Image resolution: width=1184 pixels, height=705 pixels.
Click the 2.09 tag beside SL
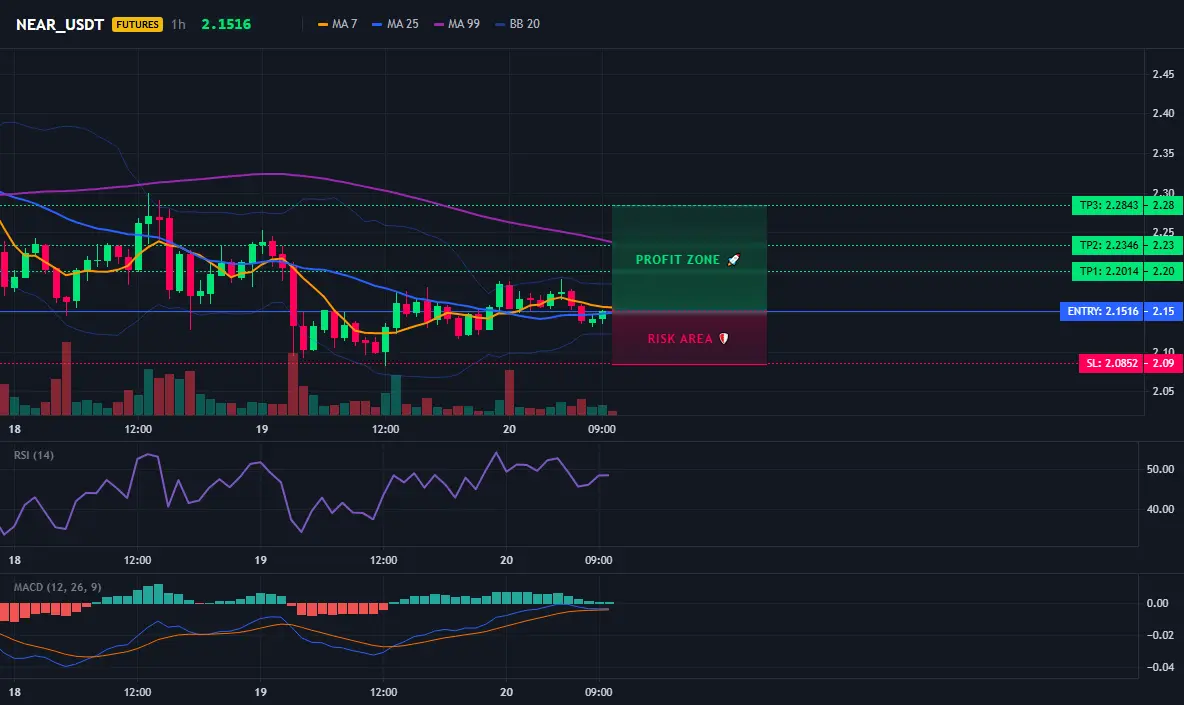click(1164, 363)
